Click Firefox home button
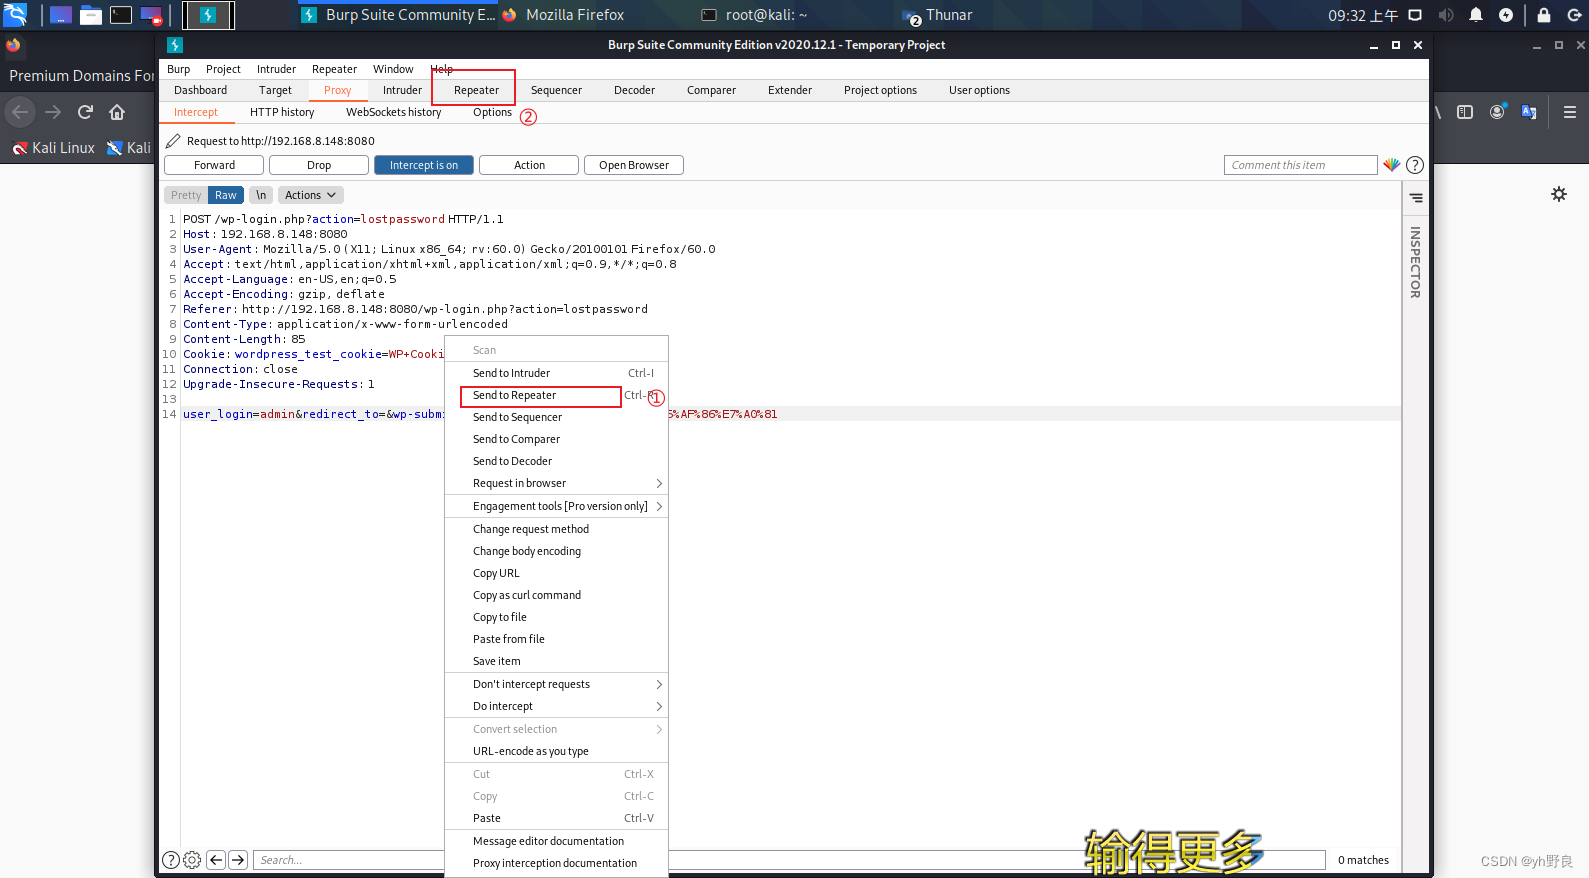Image resolution: width=1589 pixels, height=878 pixels. pyautogui.click(x=117, y=112)
